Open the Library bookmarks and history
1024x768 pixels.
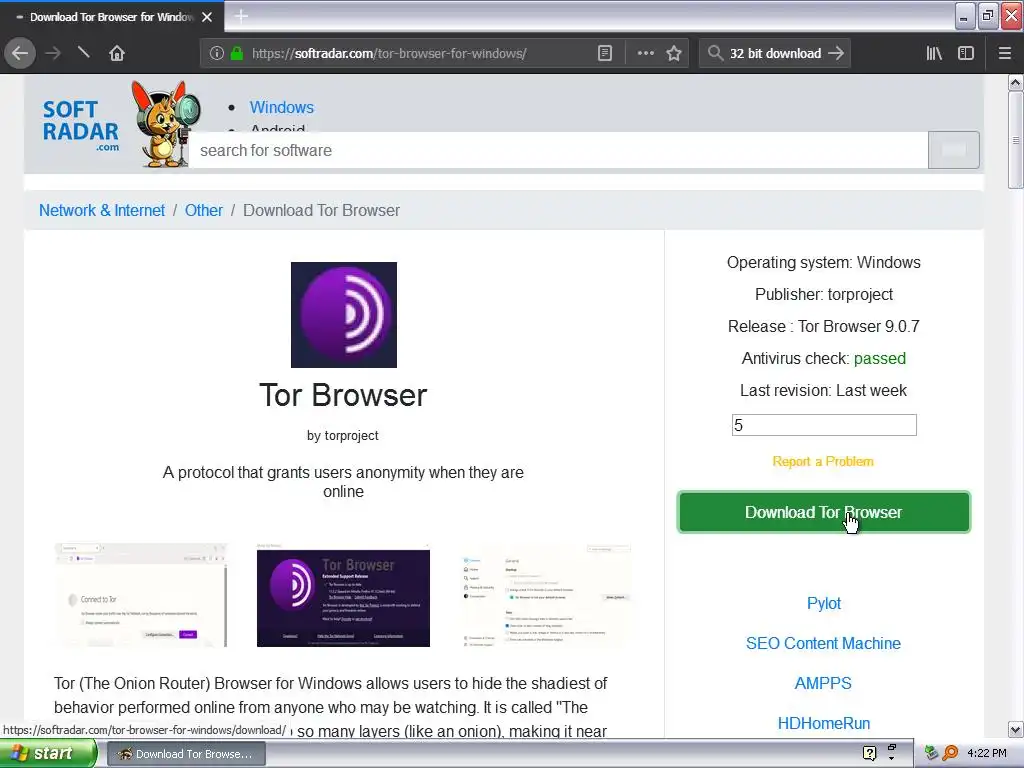click(934, 54)
